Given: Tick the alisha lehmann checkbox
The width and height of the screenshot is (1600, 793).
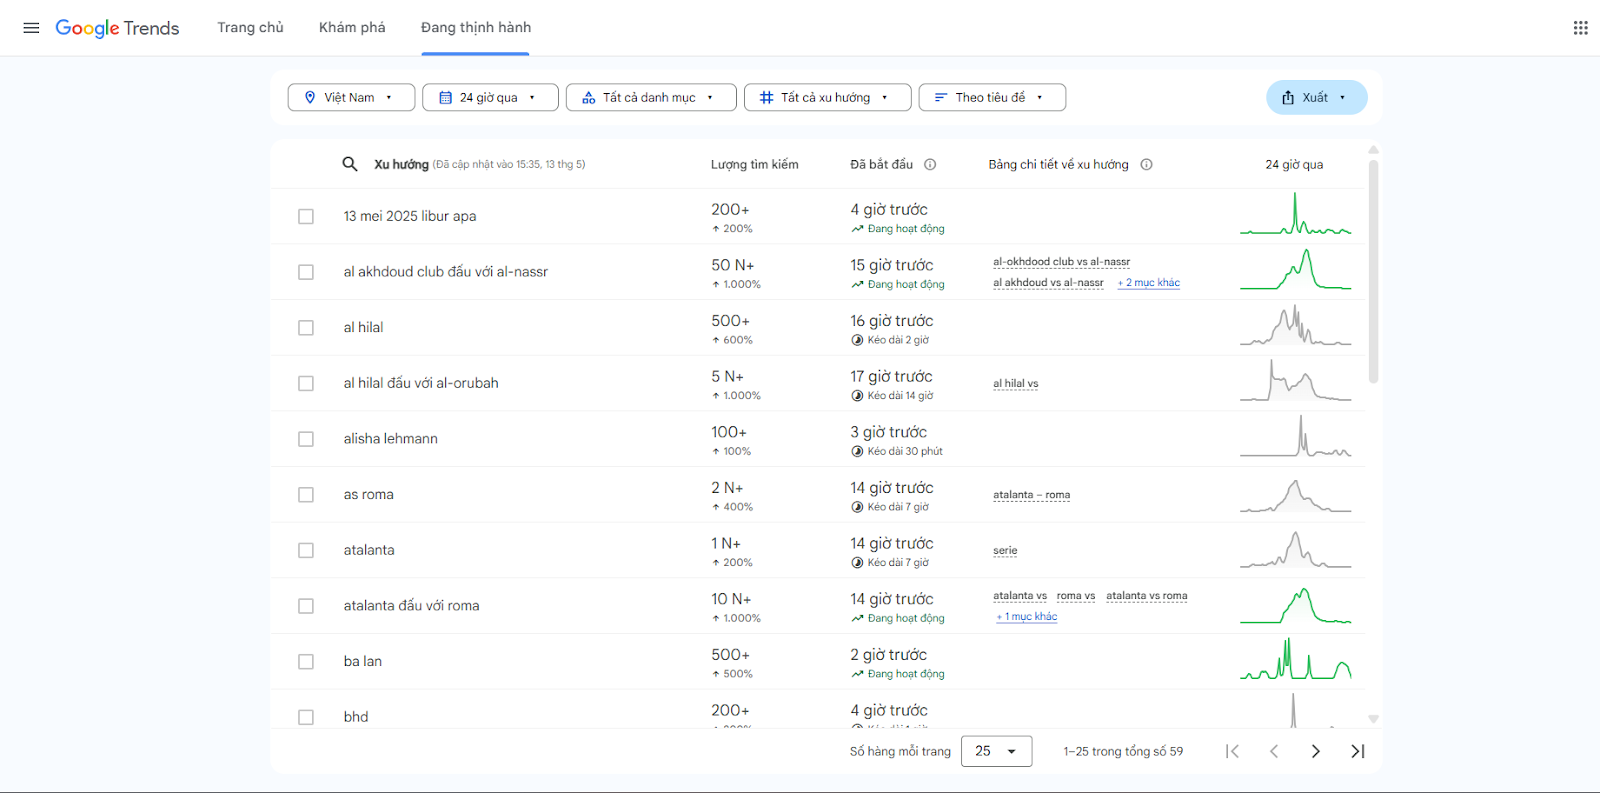Looking at the screenshot, I should point(306,439).
